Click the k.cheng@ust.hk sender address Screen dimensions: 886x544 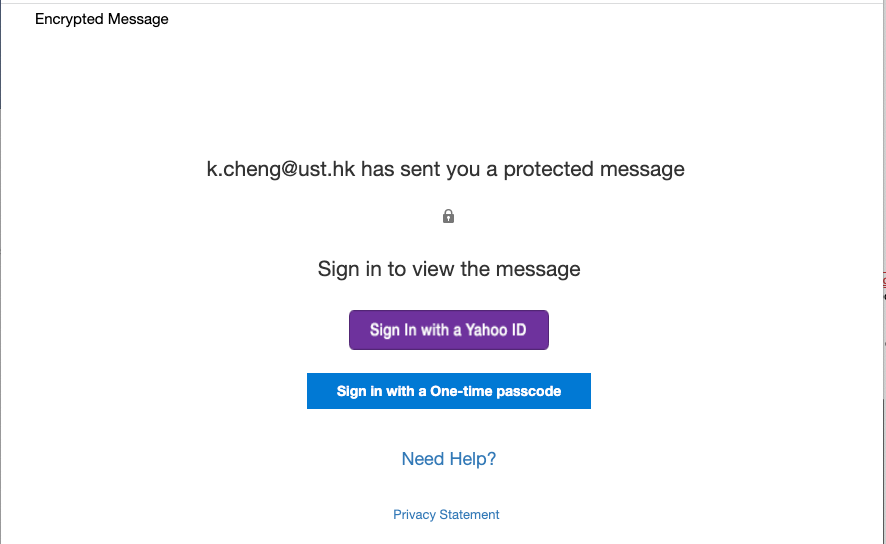point(280,169)
